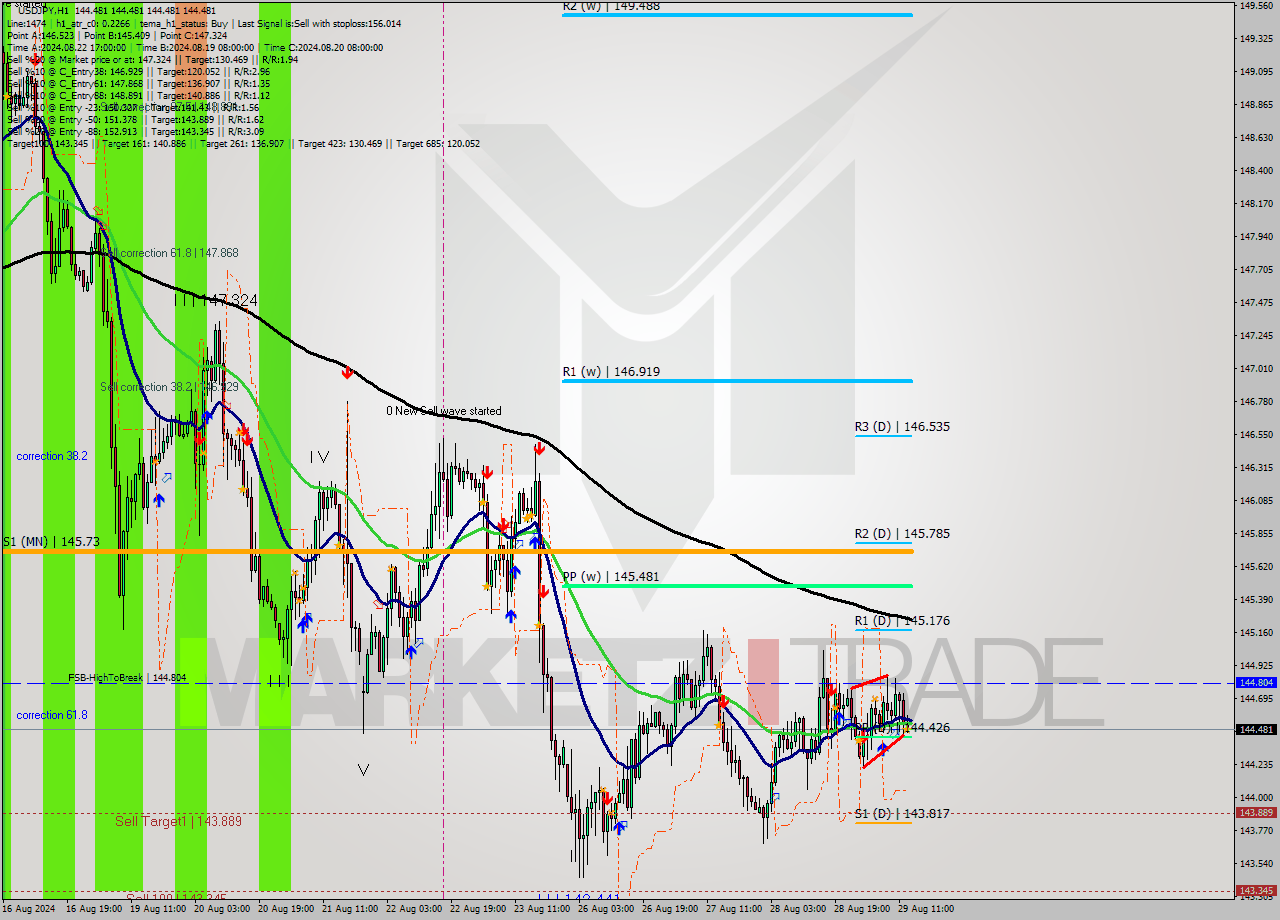Click the 'FSB-HighToBreak | 144.804' label
1280x920 pixels.
tap(127, 677)
